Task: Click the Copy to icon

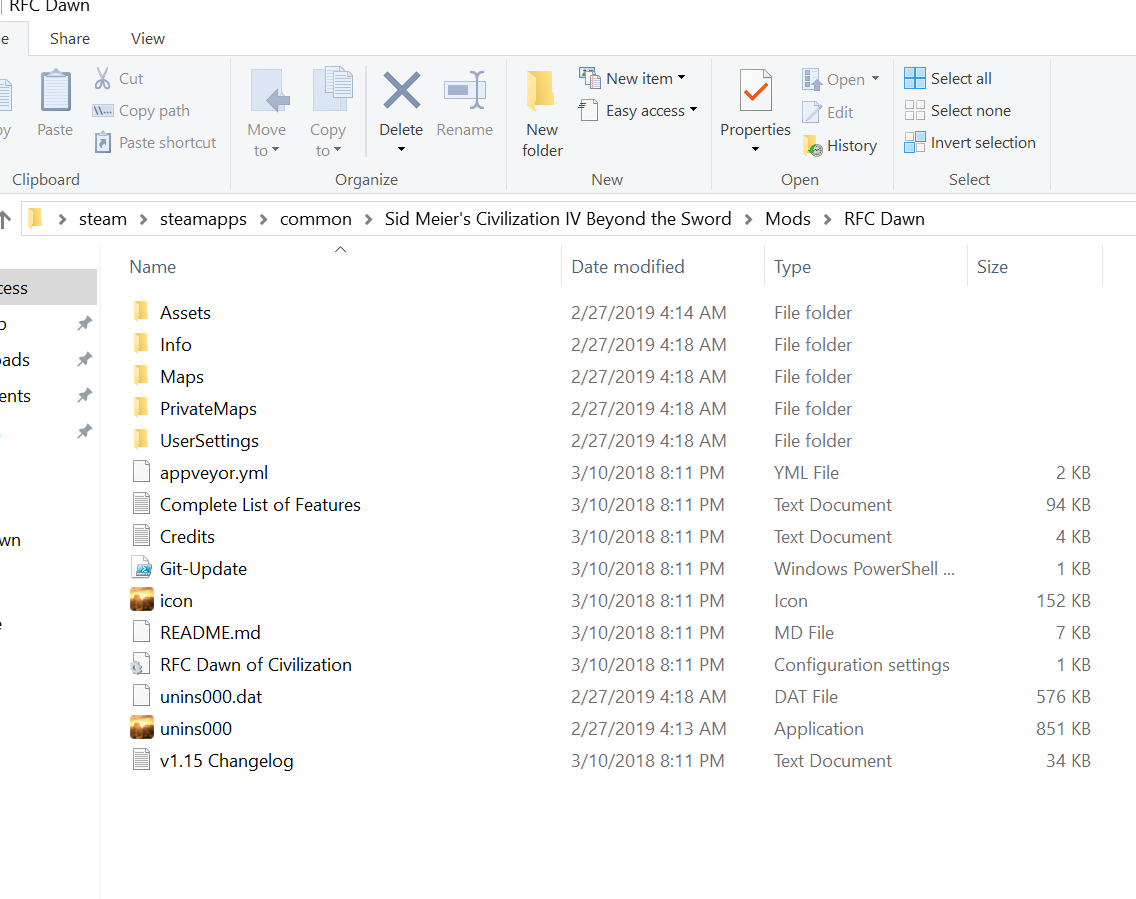Action: (332, 90)
